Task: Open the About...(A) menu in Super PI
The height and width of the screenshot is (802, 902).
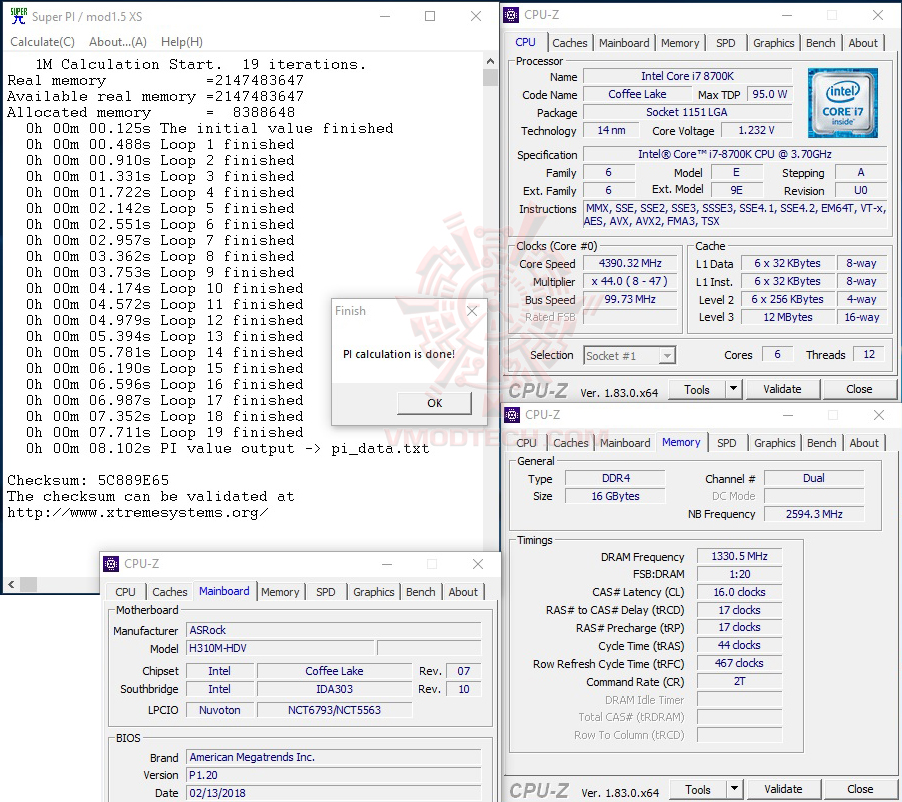Action: click(x=118, y=42)
